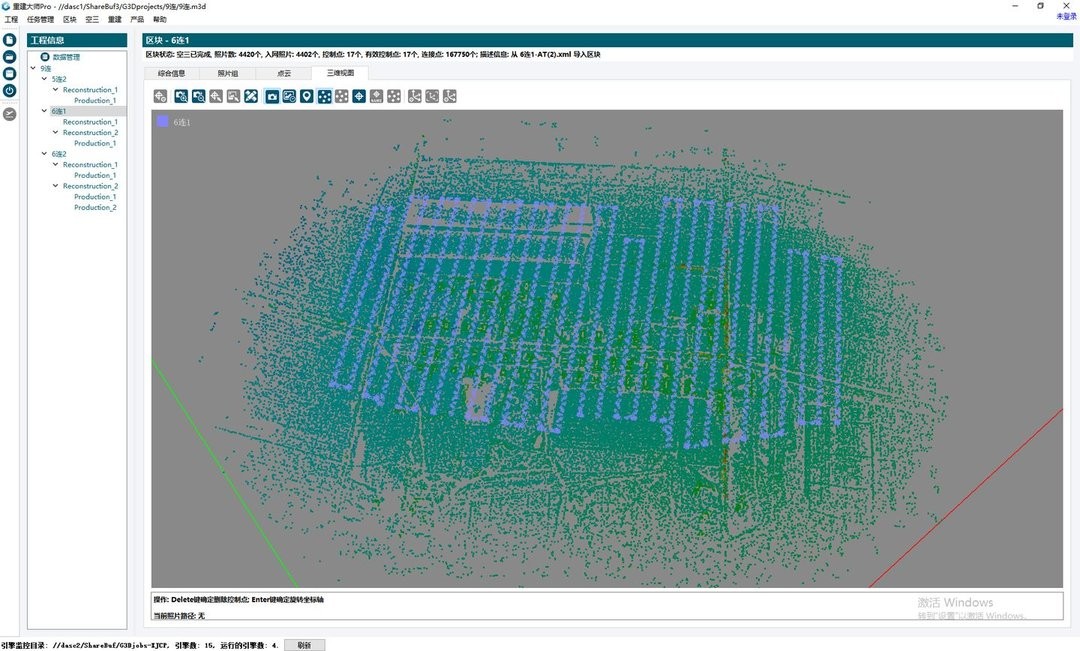Click the new project document icon in sidebar
Viewport: 1080px width, 651px height.
click(10, 40)
